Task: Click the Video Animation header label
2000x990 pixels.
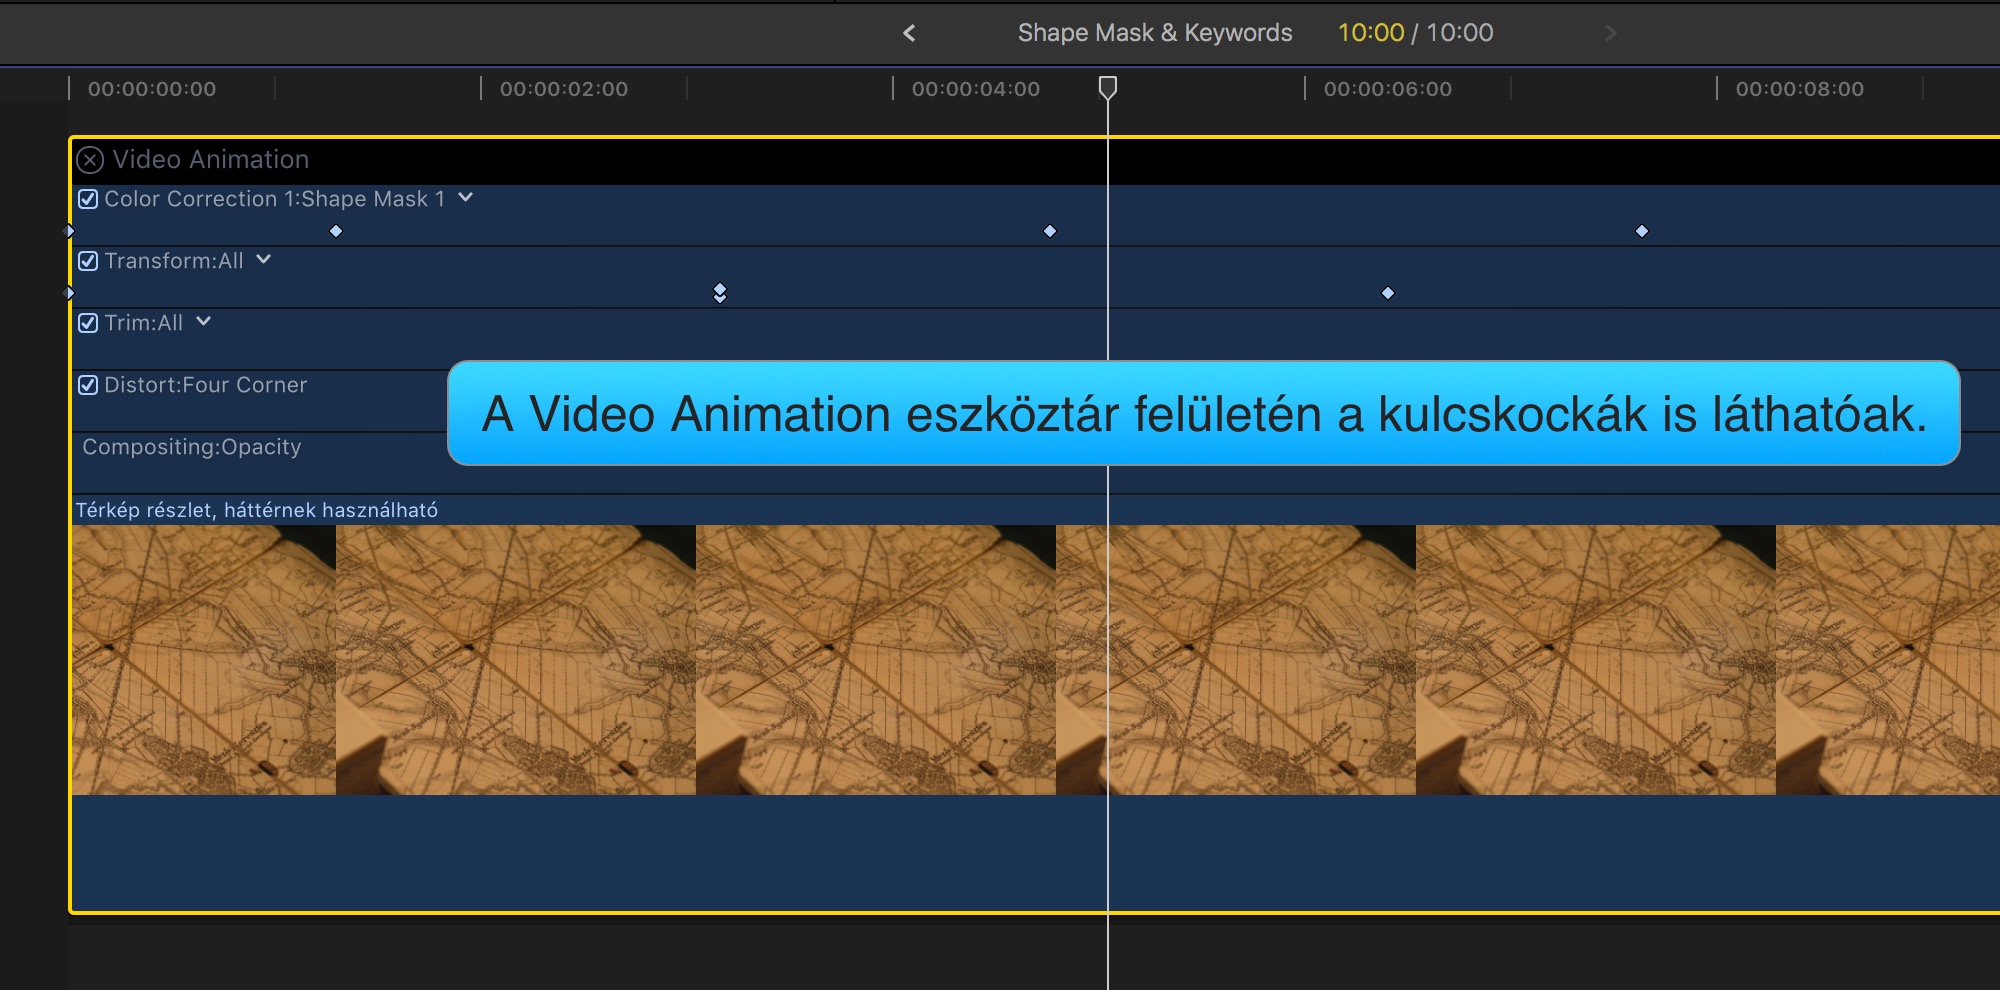Action: [211, 160]
